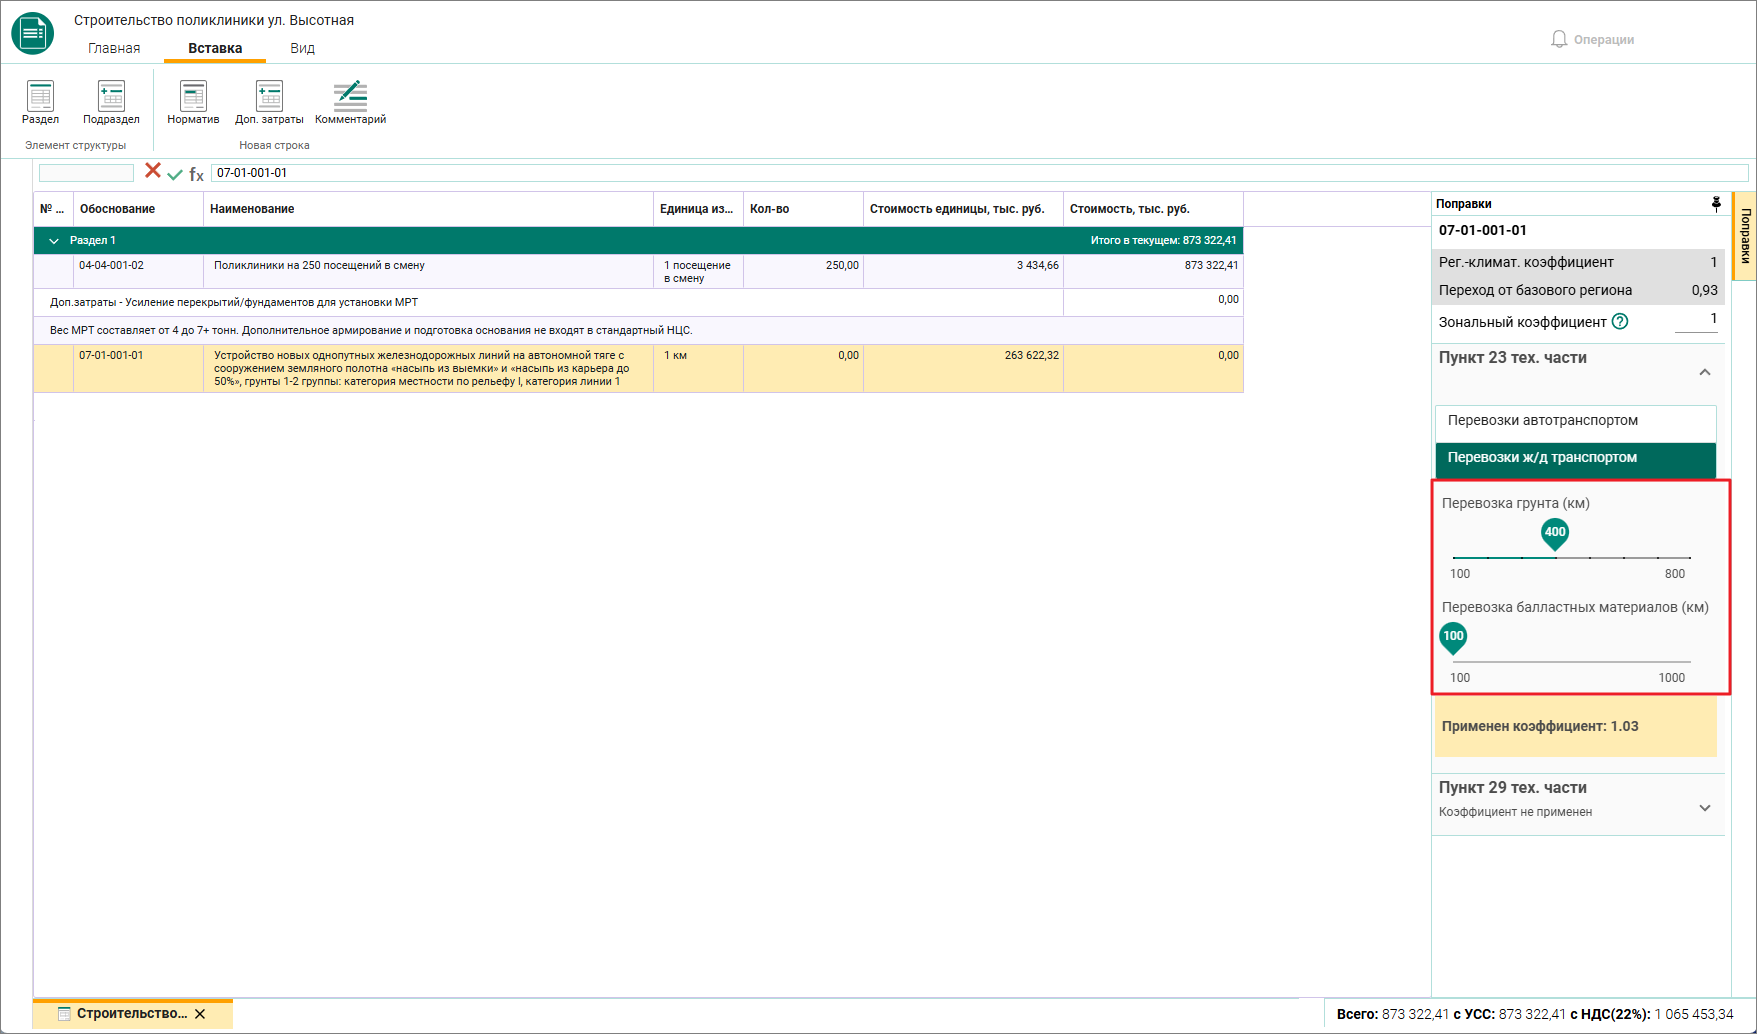
Task: Open the vertical Поправки side tab
Action: coord(1745,236)
